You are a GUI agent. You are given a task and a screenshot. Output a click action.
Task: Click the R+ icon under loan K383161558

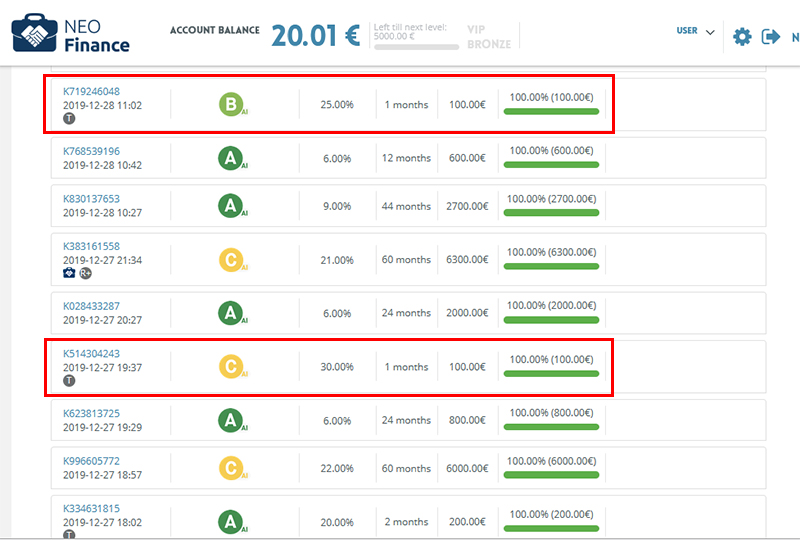pyautogui.click(x=85, y=273)
